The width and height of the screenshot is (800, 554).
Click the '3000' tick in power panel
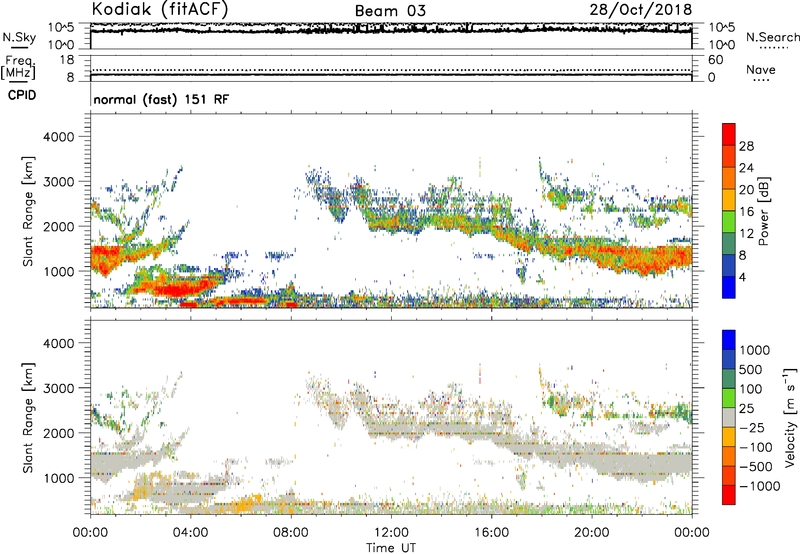click(x=58, y=182)
